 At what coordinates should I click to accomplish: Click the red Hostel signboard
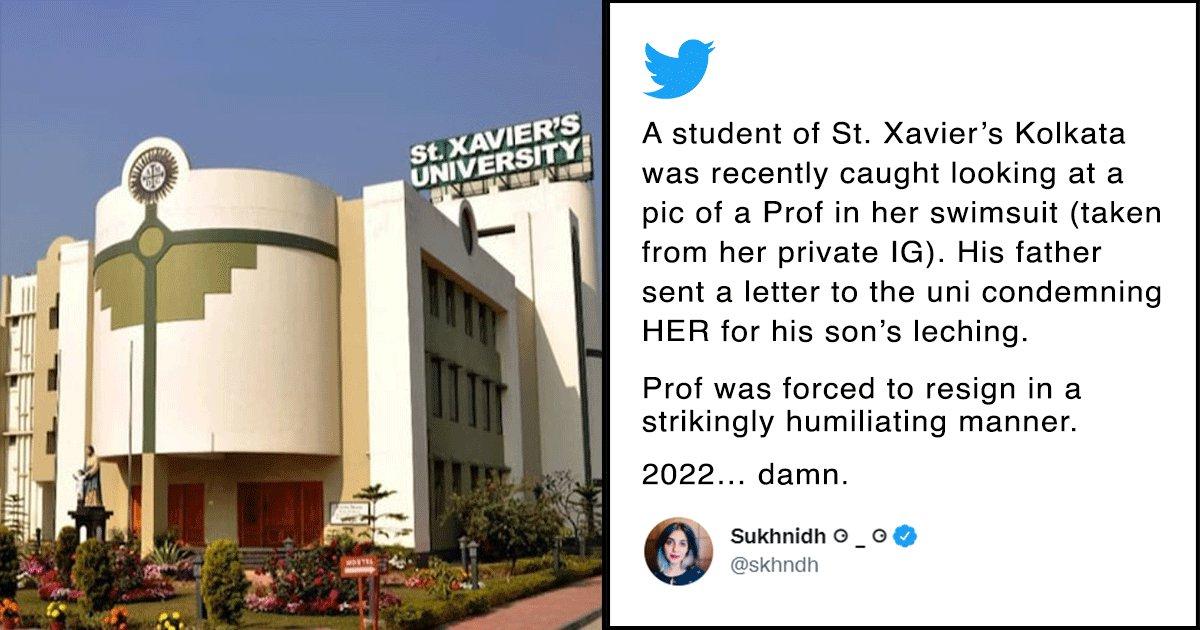[357, 564]
